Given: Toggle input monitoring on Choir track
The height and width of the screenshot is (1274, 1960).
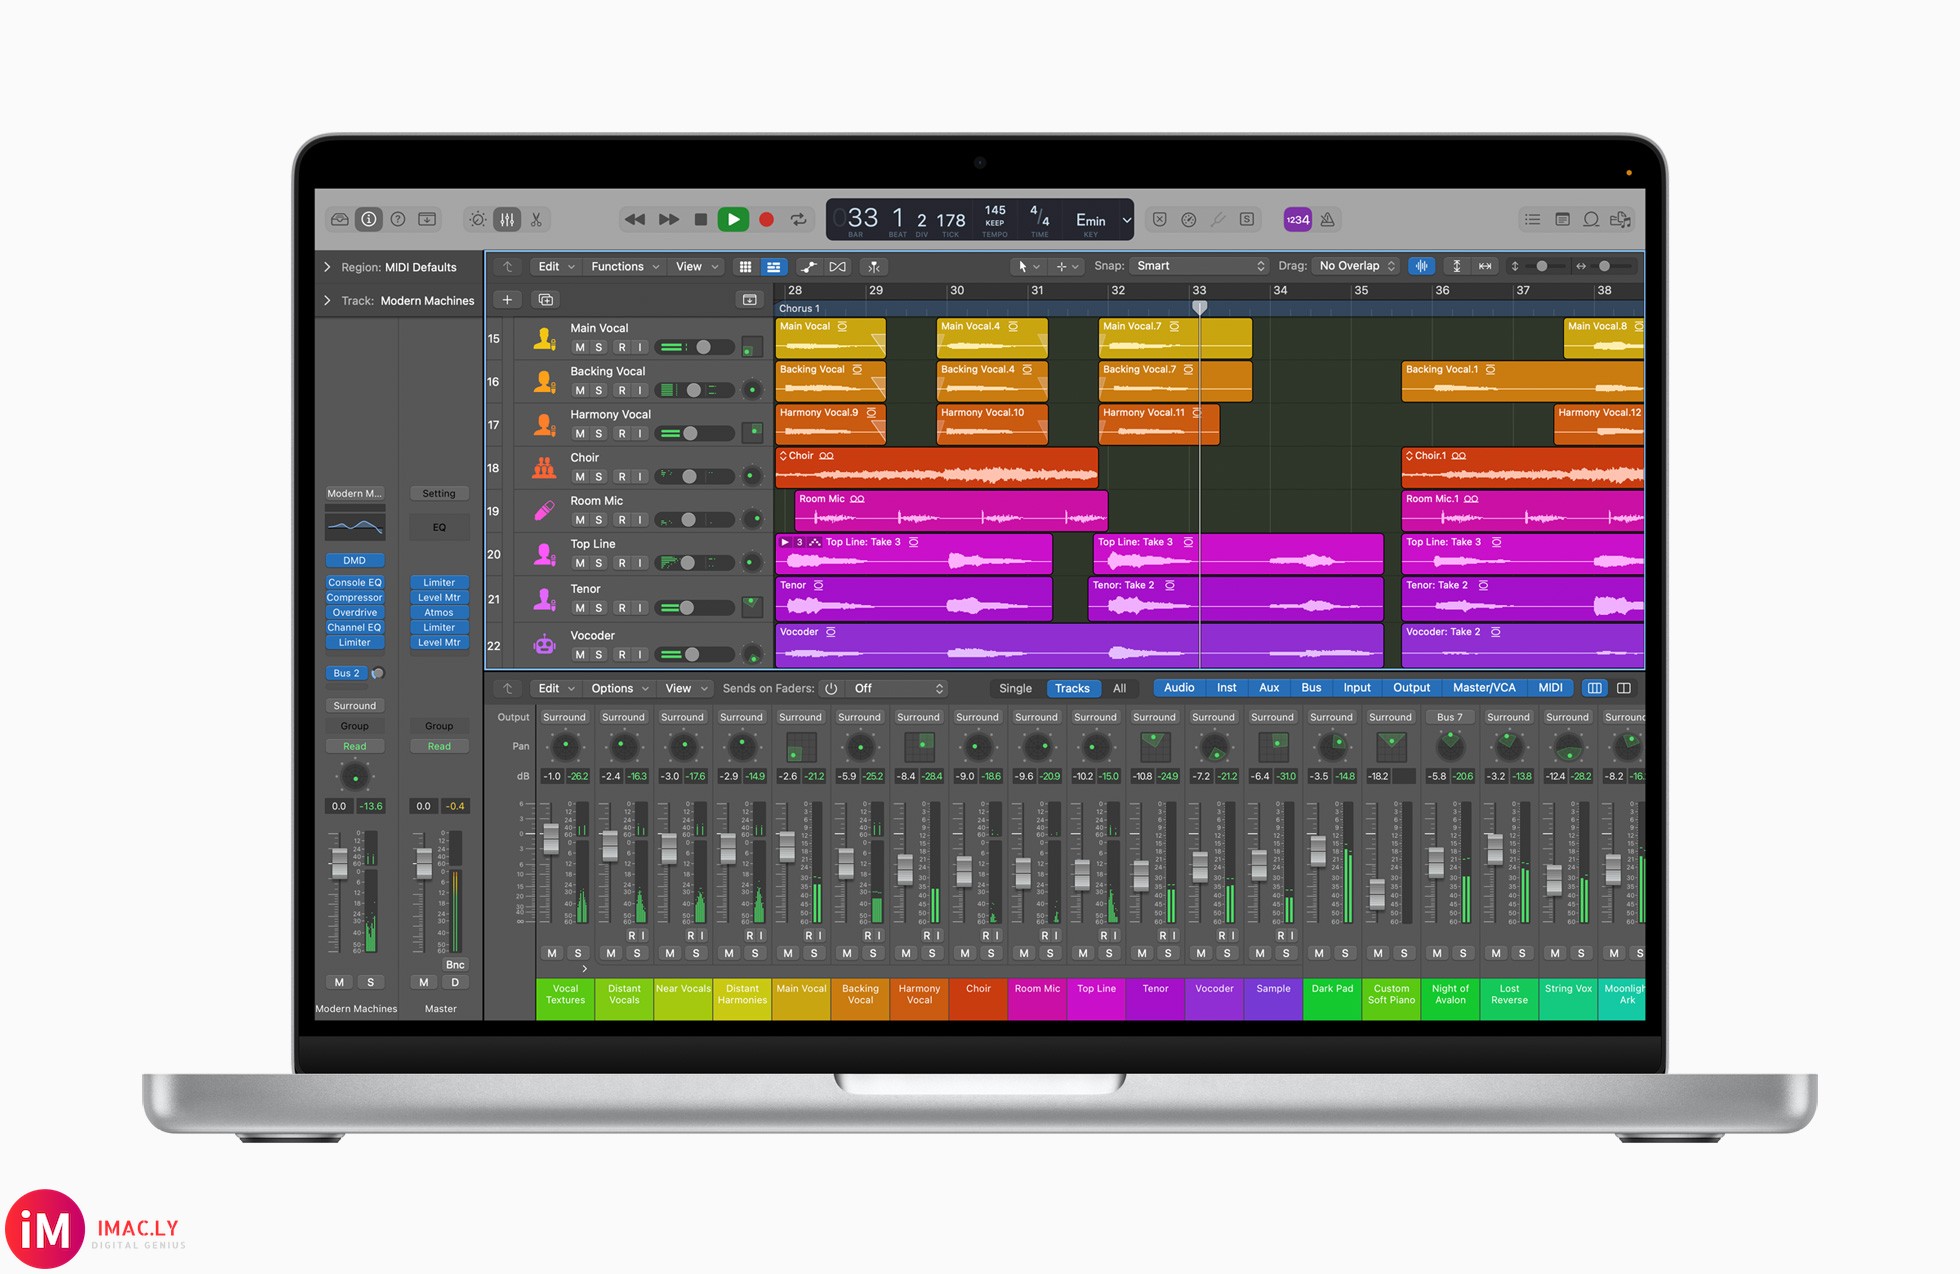Looking at the screenshot, I should coord(640,477).
